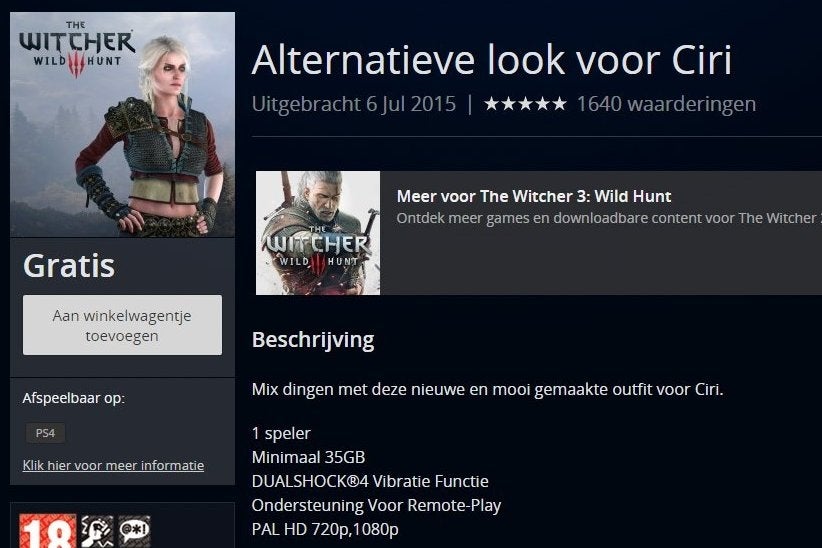
Task: Click the Gratis price label
Action: (69, 266)
